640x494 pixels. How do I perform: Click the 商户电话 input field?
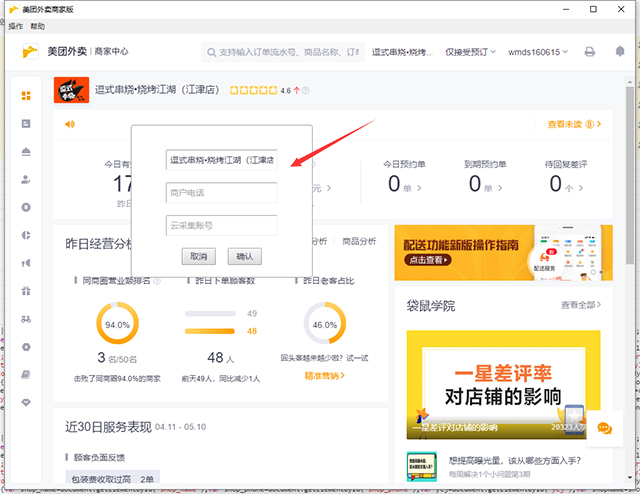[x=222, y=193]
